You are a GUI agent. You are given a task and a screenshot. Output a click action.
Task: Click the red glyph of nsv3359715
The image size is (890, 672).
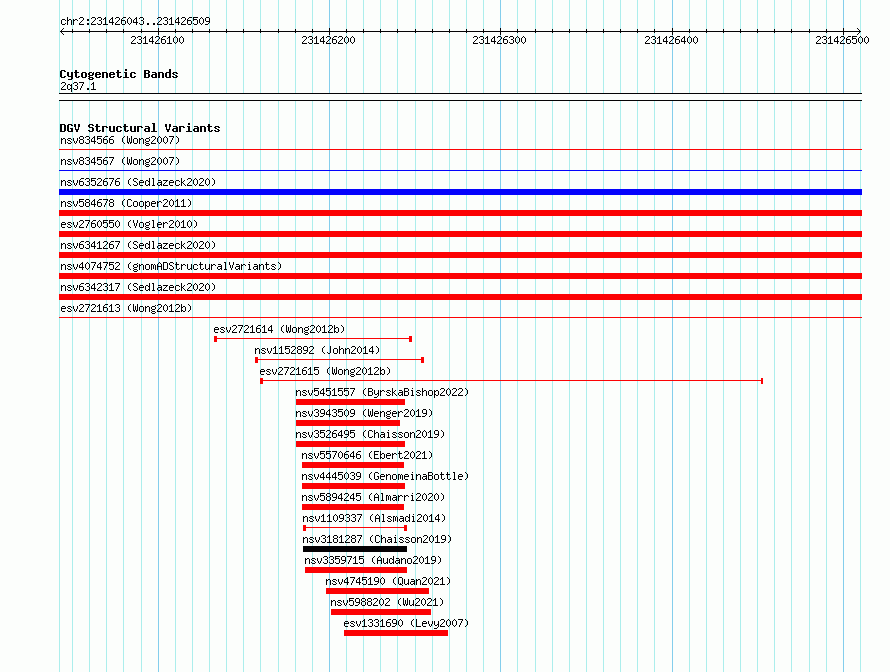(356, 570)
